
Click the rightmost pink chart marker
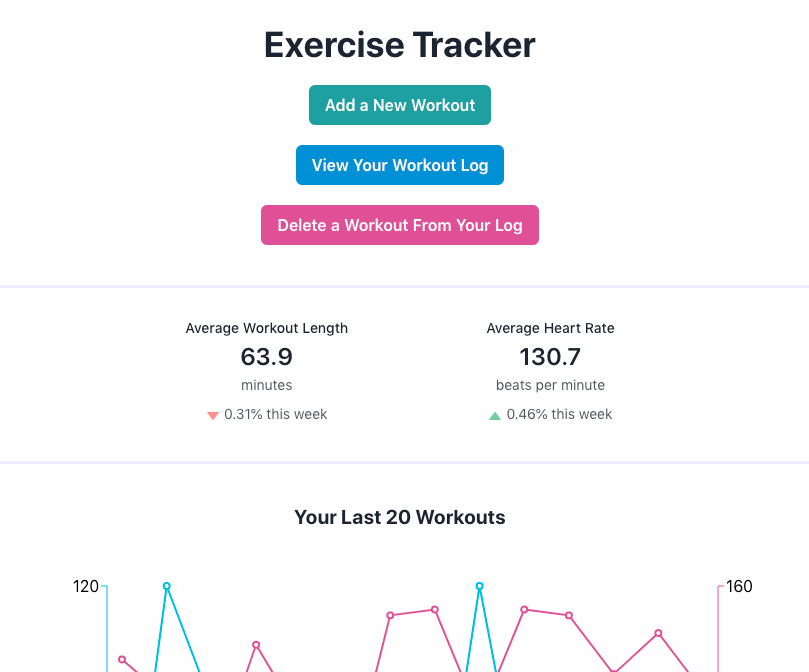(659, 633)
